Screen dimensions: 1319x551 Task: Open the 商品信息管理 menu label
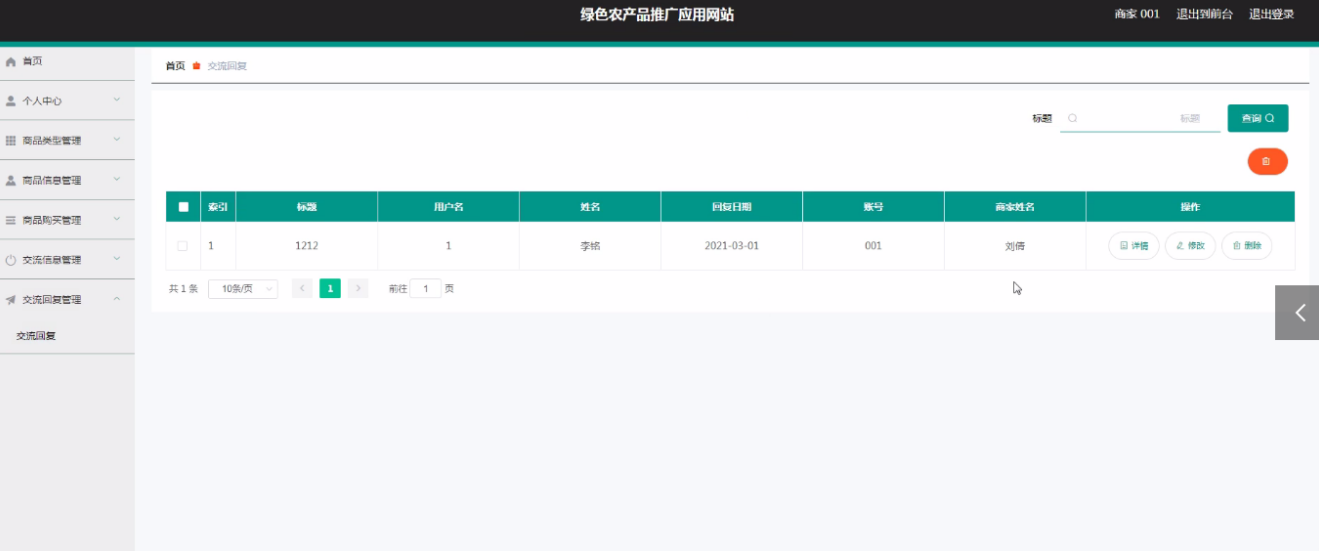click(x=52, y=181)
